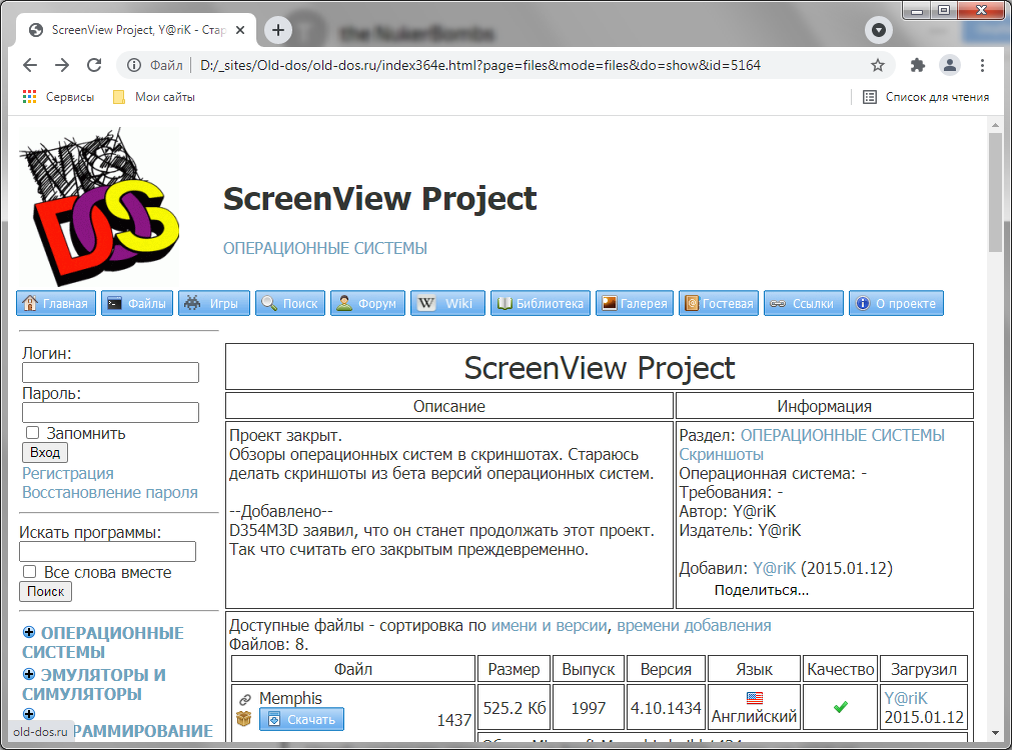The width and height of the screenshot is (1012, 750).
Task: Click the Memphis package box icon
Action: pyautogui.click(x=244, y=718)
